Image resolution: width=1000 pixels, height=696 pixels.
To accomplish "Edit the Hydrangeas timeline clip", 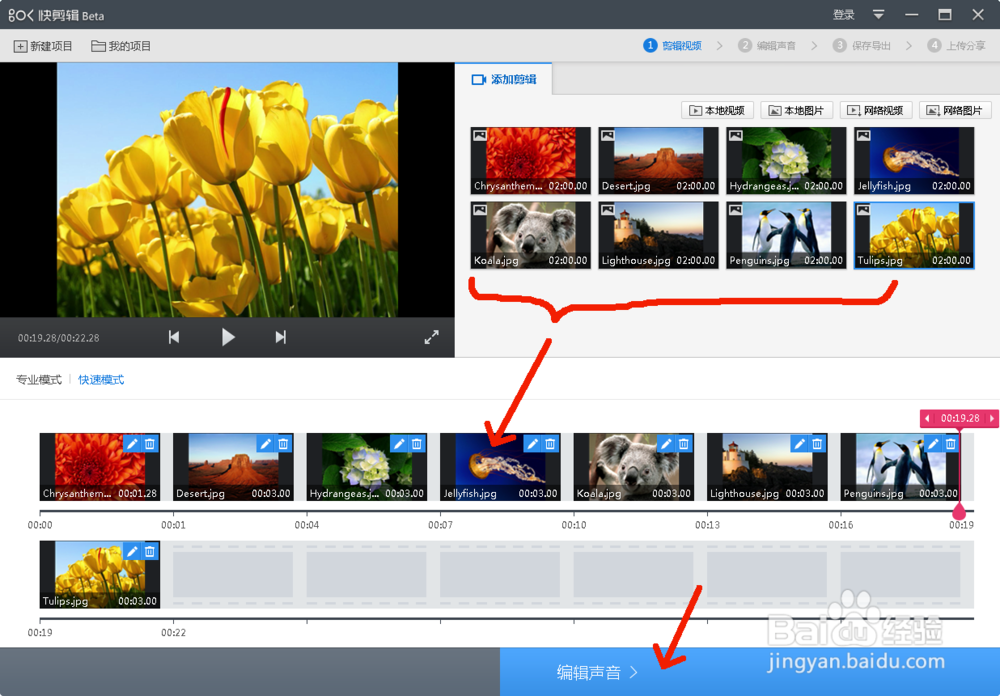I will coord(399,444).
